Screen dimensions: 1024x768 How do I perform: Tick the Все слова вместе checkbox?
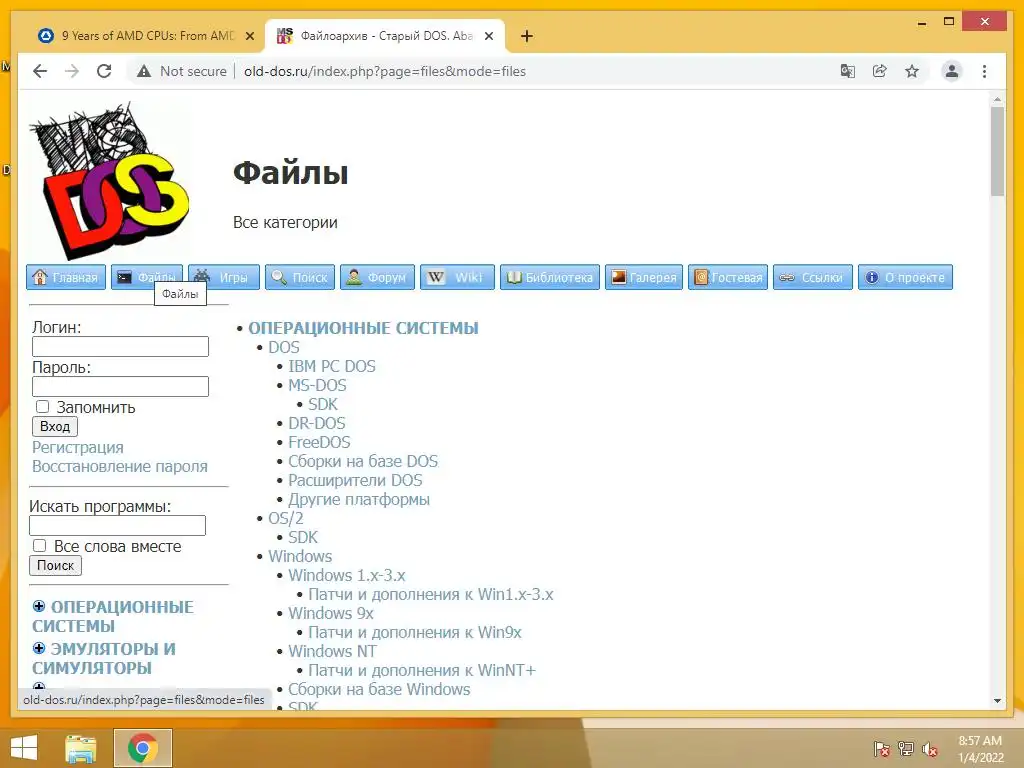coord(40,545)
